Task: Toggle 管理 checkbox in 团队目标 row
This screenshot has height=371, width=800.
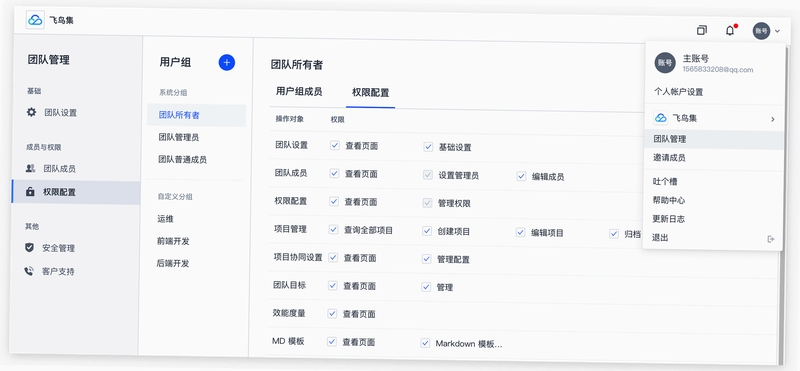Action: pyautogui.click(x=426, y=287)
